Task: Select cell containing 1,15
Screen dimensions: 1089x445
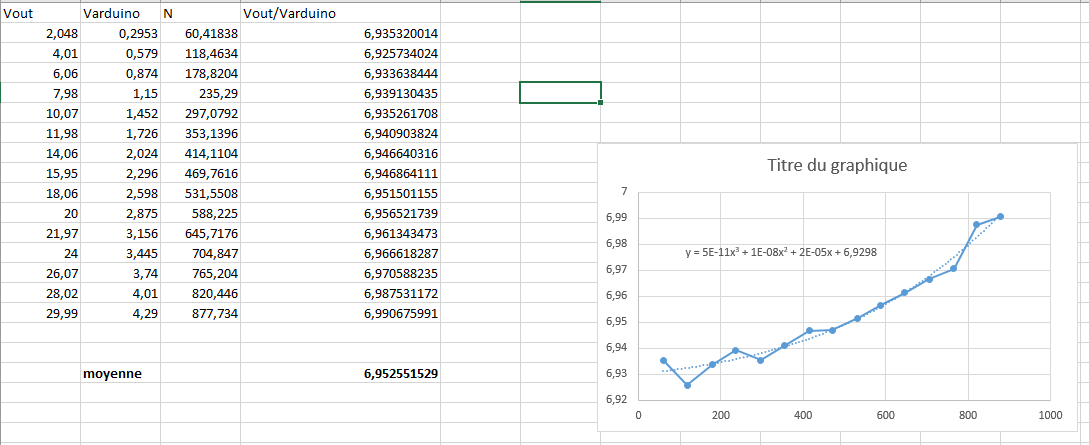Action: click(x=120, y=93)
